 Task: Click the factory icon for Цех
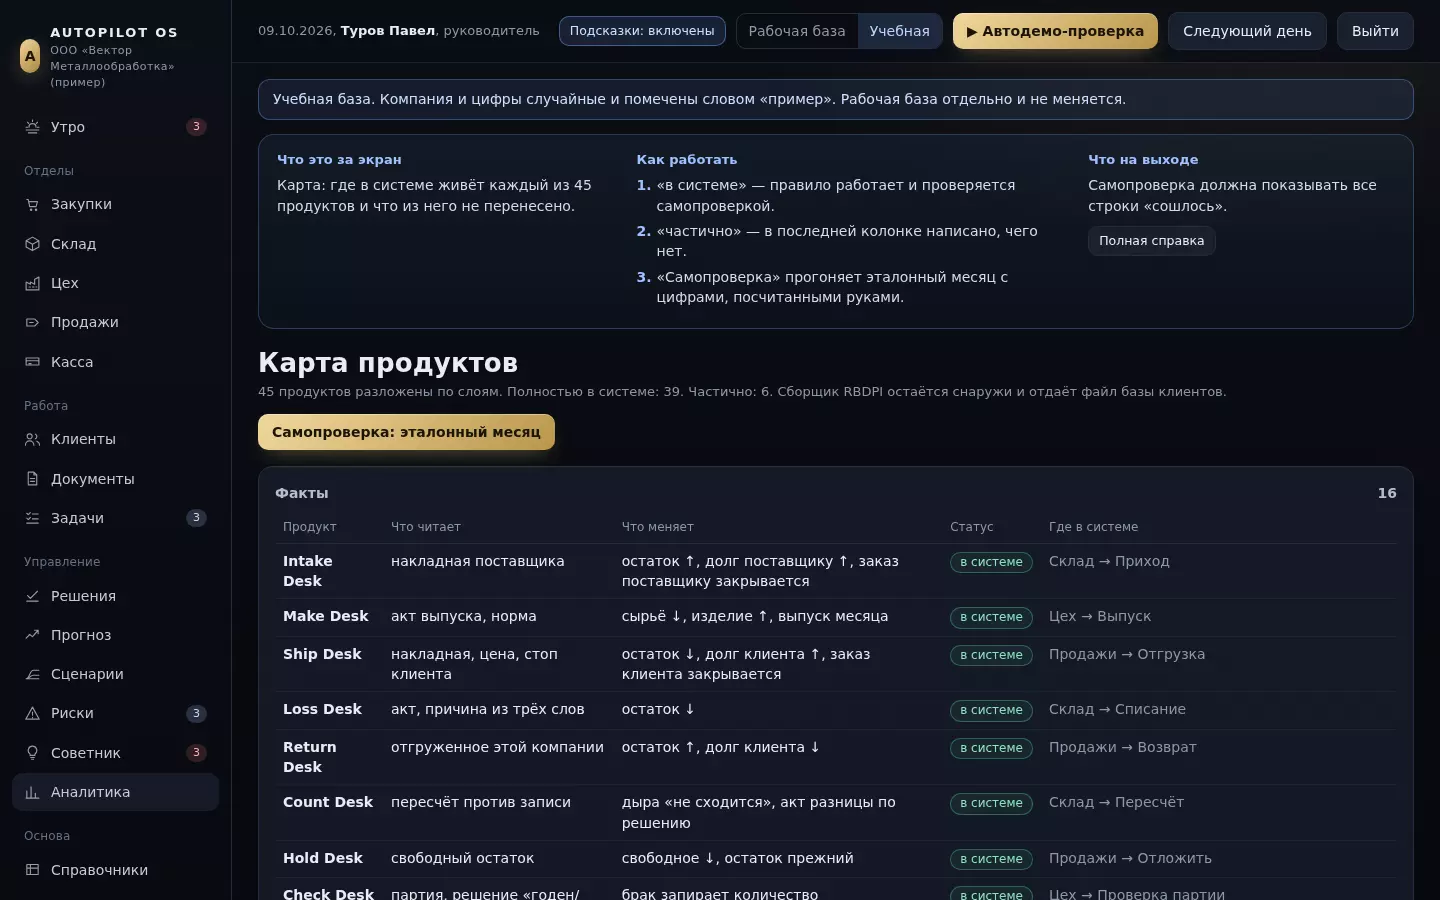[x=32, y=283]
